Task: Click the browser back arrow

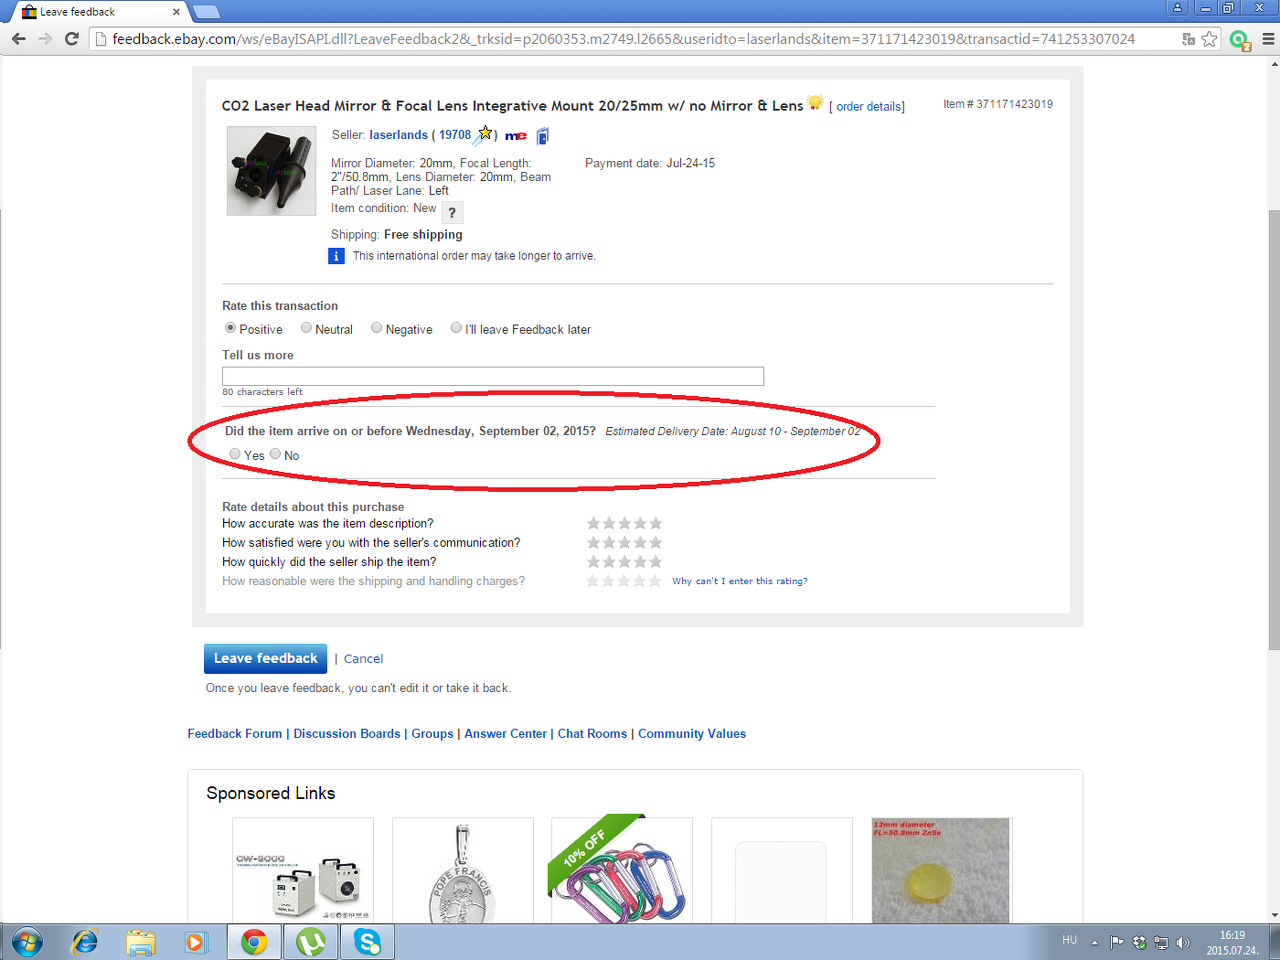Action: [18, 39]
